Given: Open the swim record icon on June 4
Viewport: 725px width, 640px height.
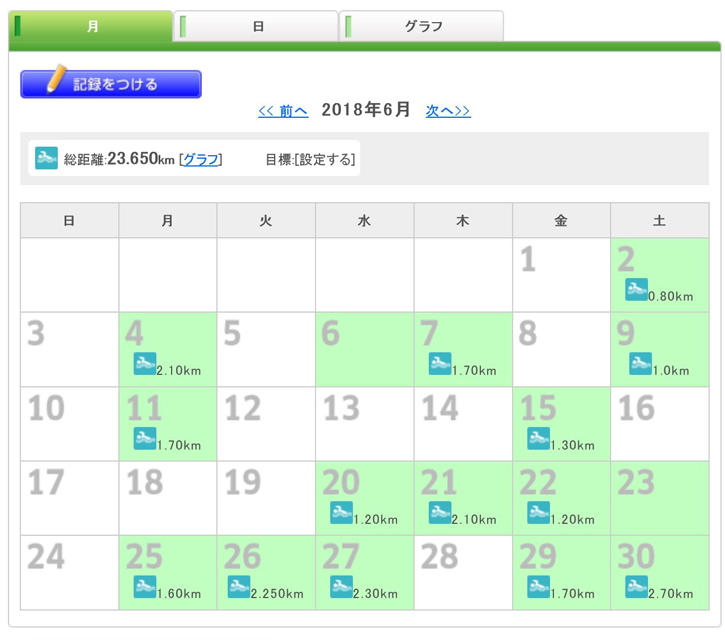Looking at the screenshot, I should click(145, 364).
